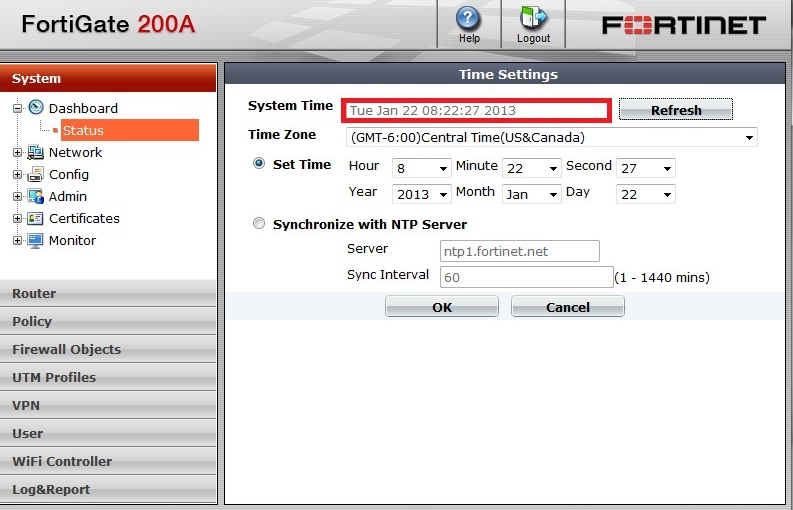Open the Minute dropdown
The width and height of the screenshot is (793, 510).
(x=532, y=168)
